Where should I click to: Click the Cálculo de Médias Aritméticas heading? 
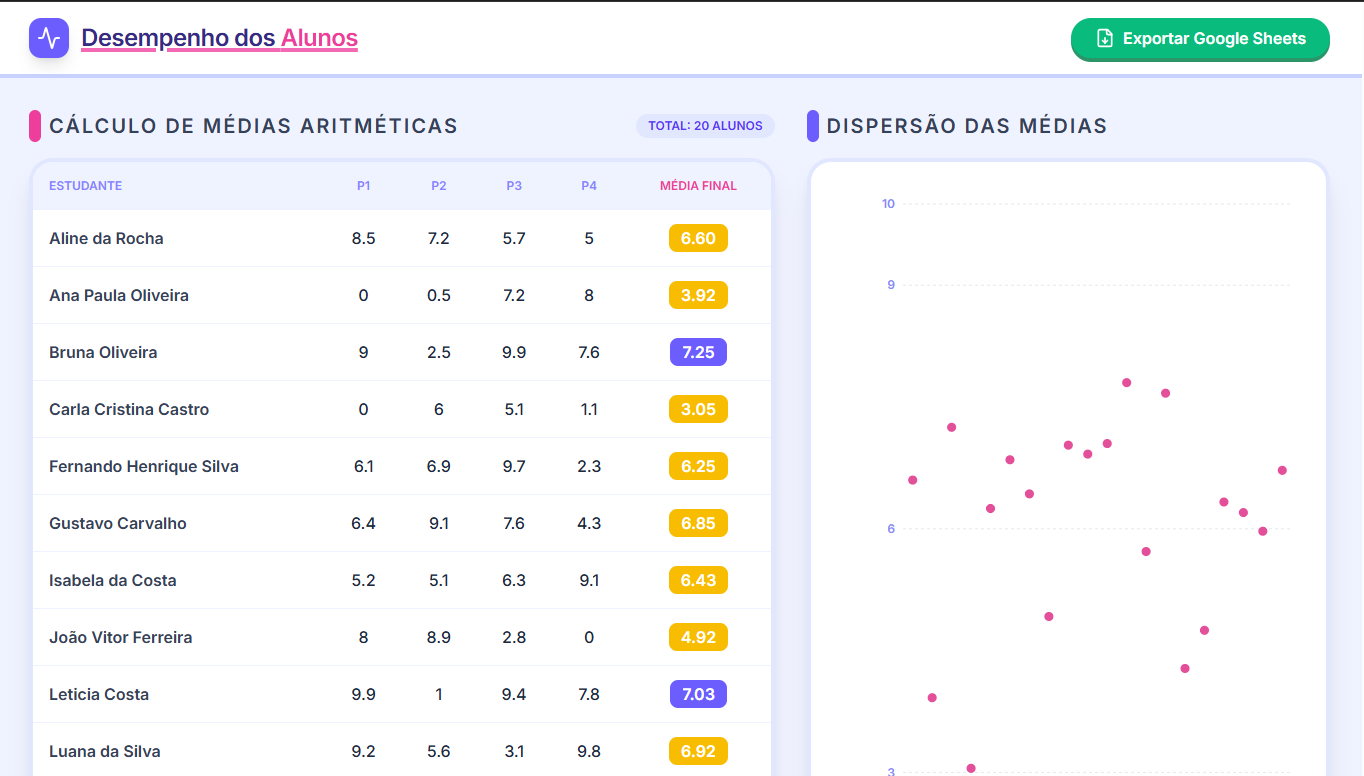coord(254,126)
